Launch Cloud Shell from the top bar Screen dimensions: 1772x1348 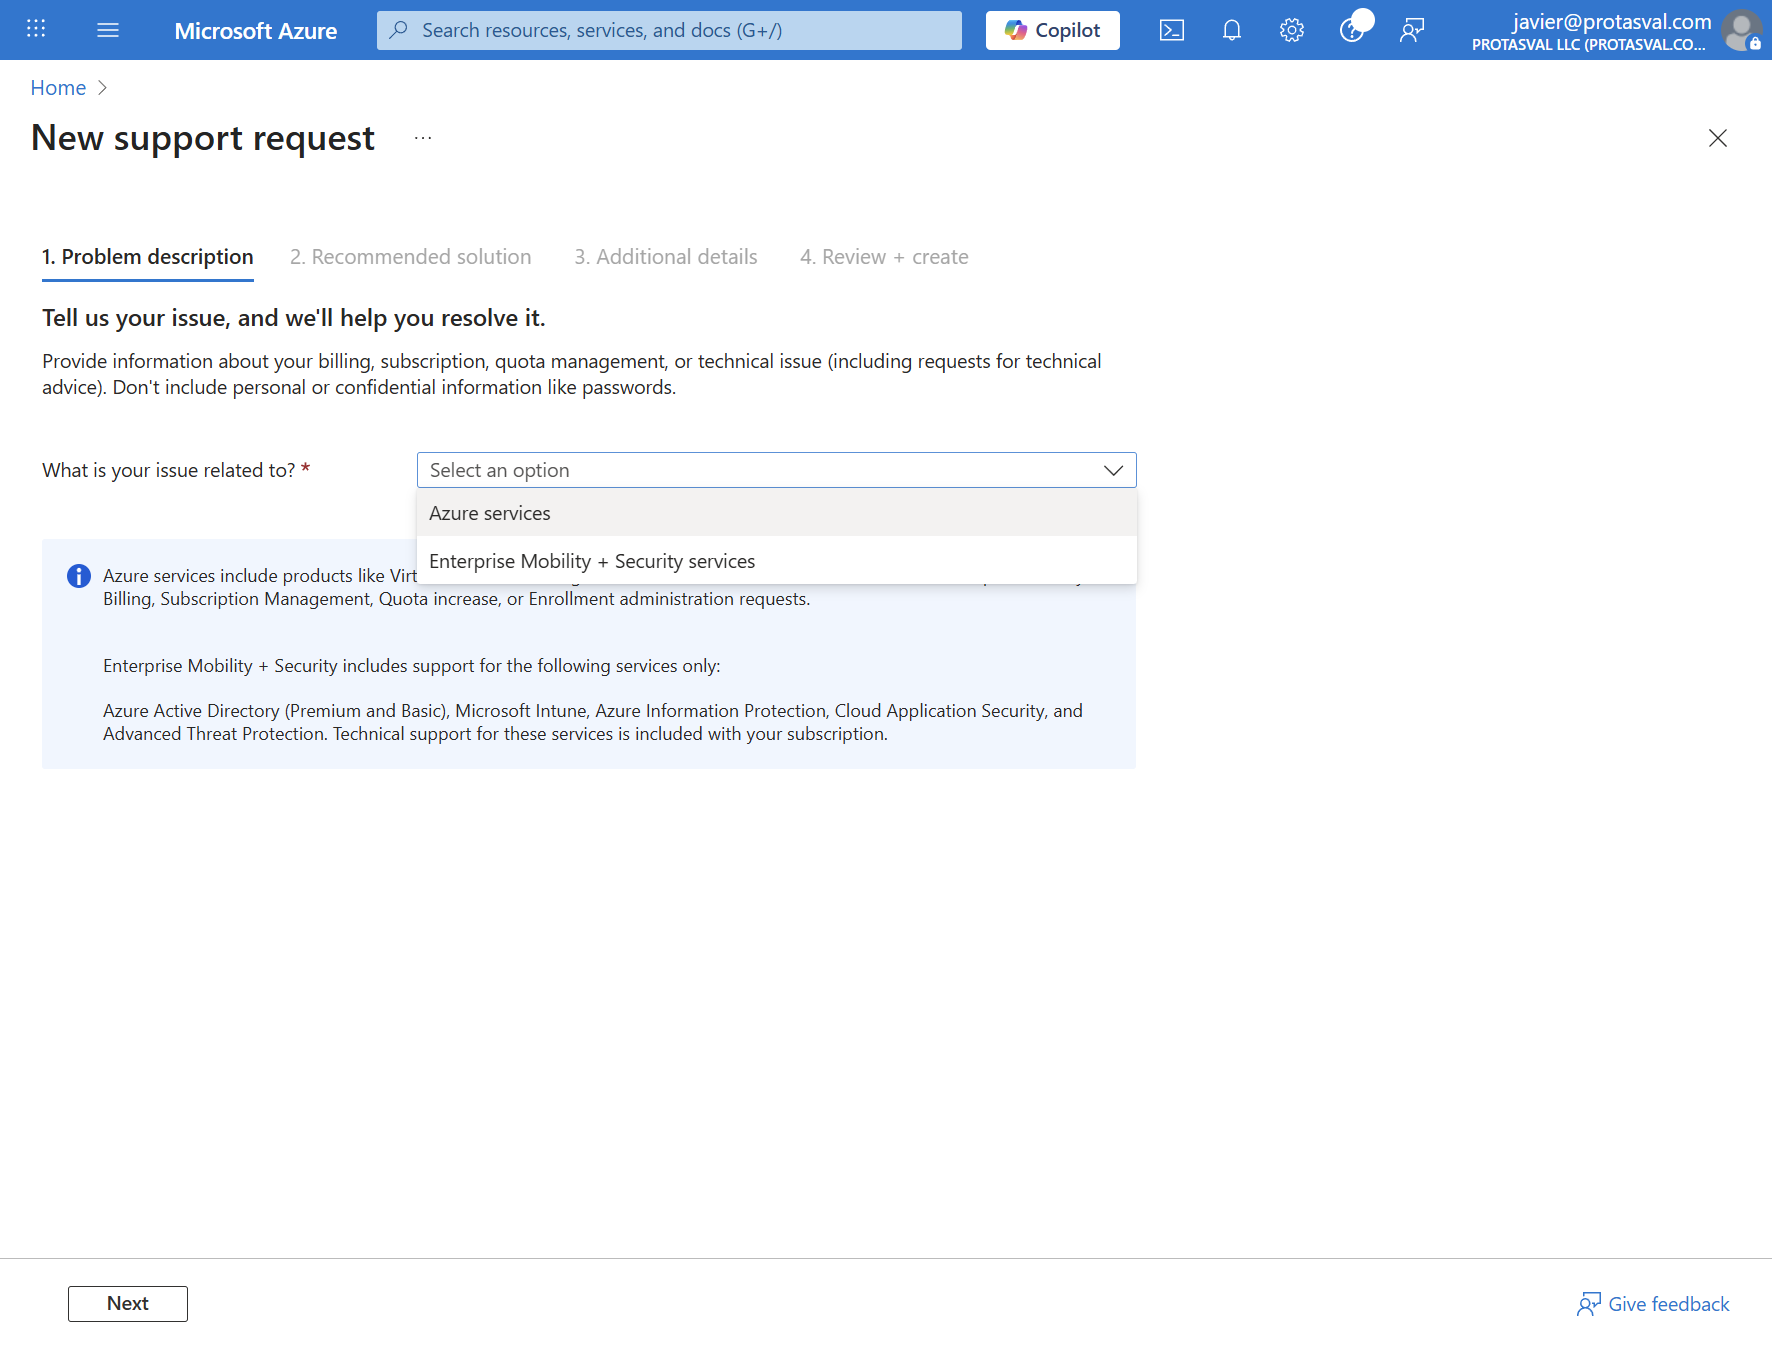[x=1172, y=30]
